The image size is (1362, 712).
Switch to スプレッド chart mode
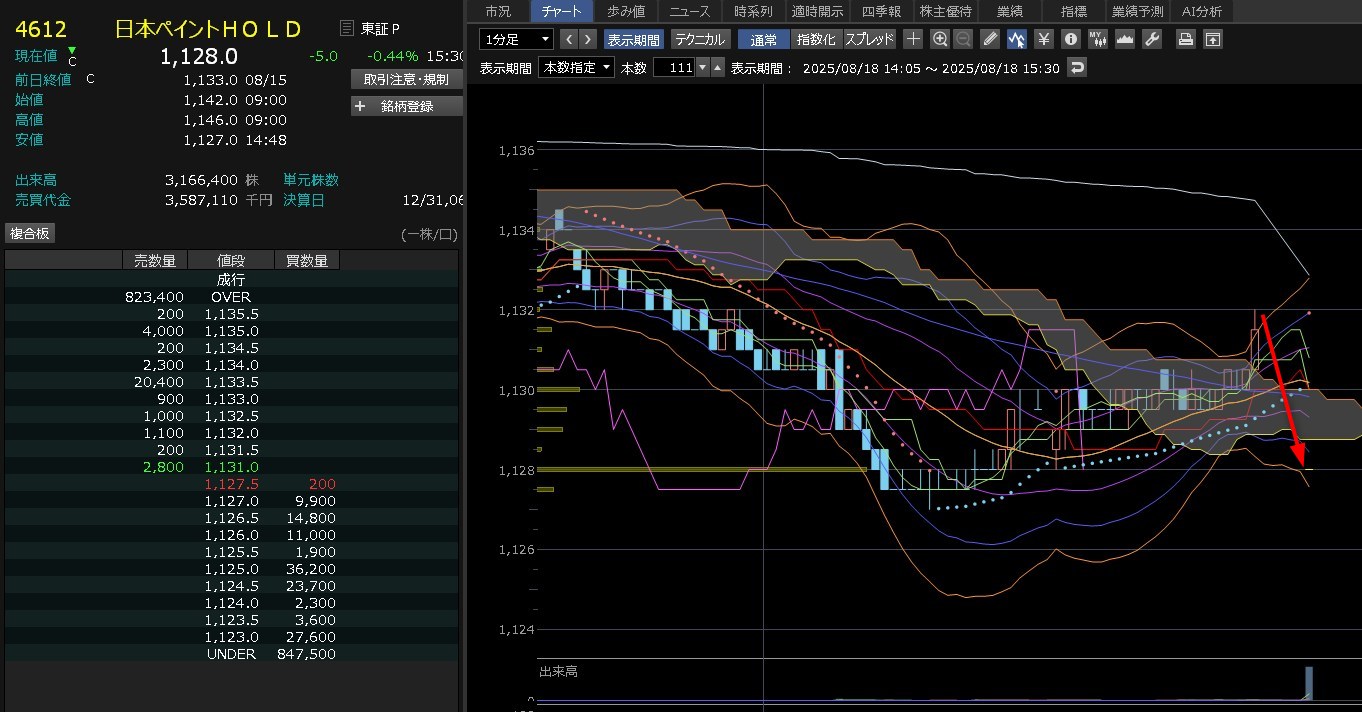tap(869, 39)
